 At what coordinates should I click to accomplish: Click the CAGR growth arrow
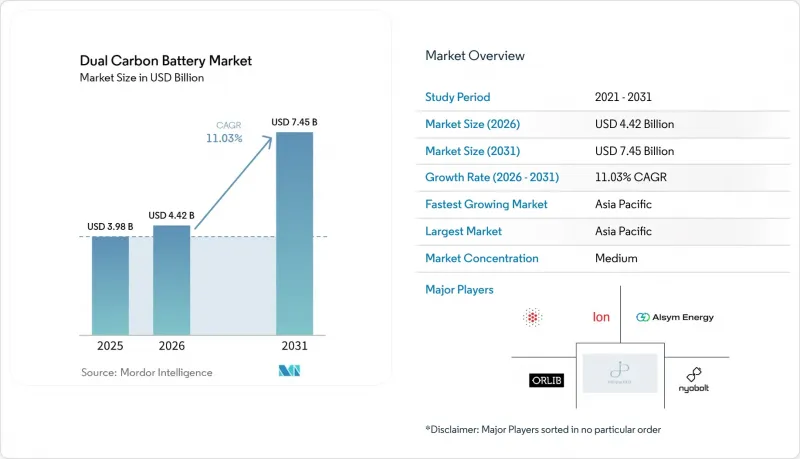point(234,183)
